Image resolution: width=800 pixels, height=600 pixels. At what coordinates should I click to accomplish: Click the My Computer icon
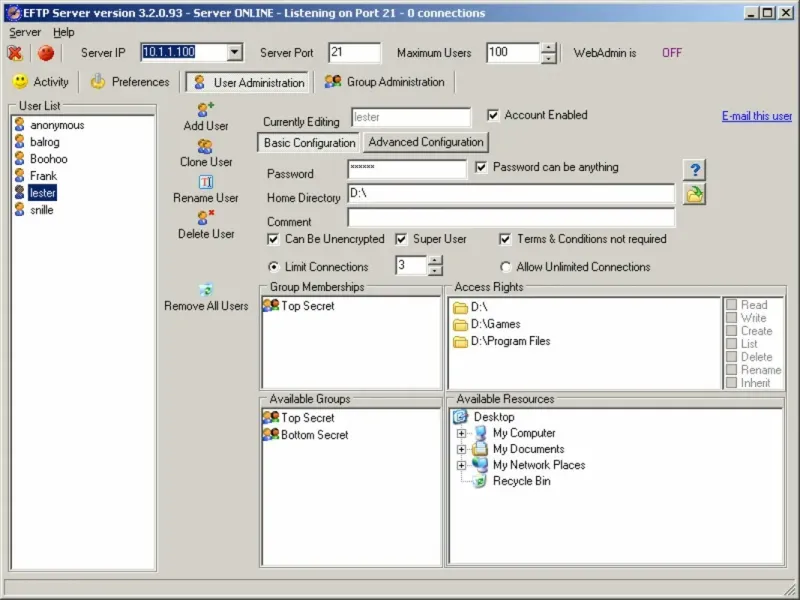click(x=480, y=433)
